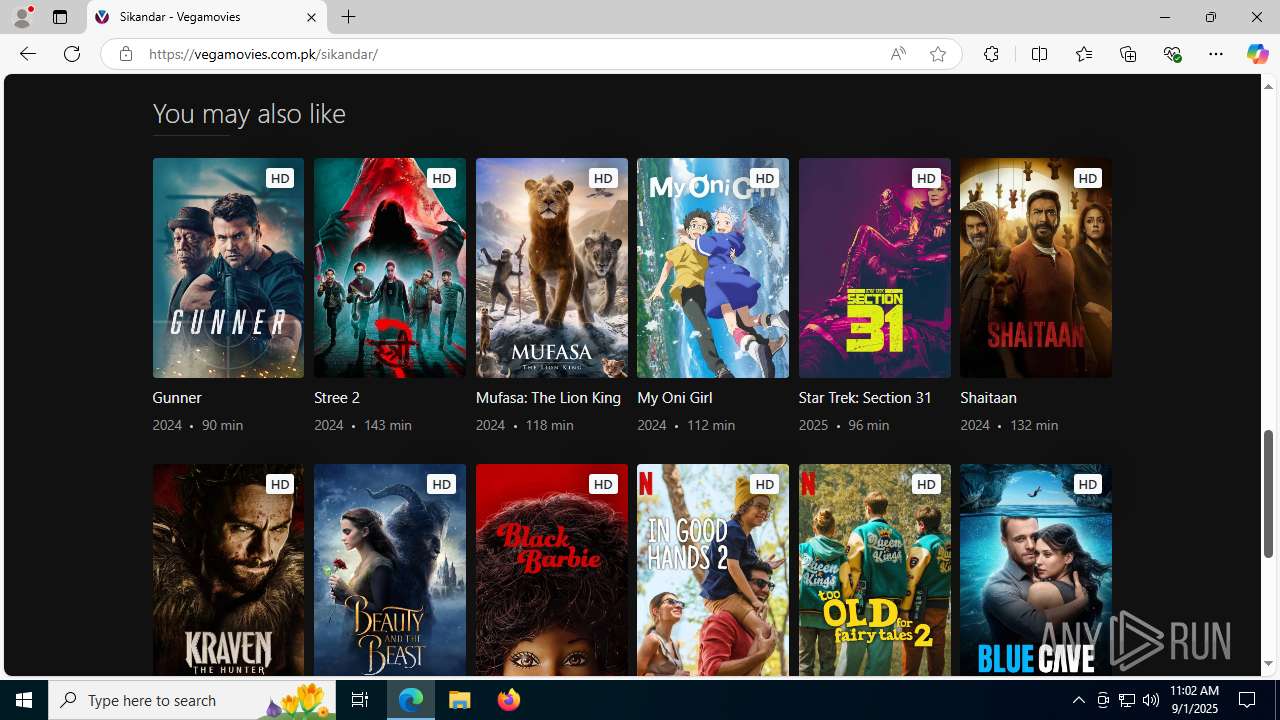Click the page vertical scrollbar thumb
This screenshot has width=1280, height=720.
point(1268,494)
